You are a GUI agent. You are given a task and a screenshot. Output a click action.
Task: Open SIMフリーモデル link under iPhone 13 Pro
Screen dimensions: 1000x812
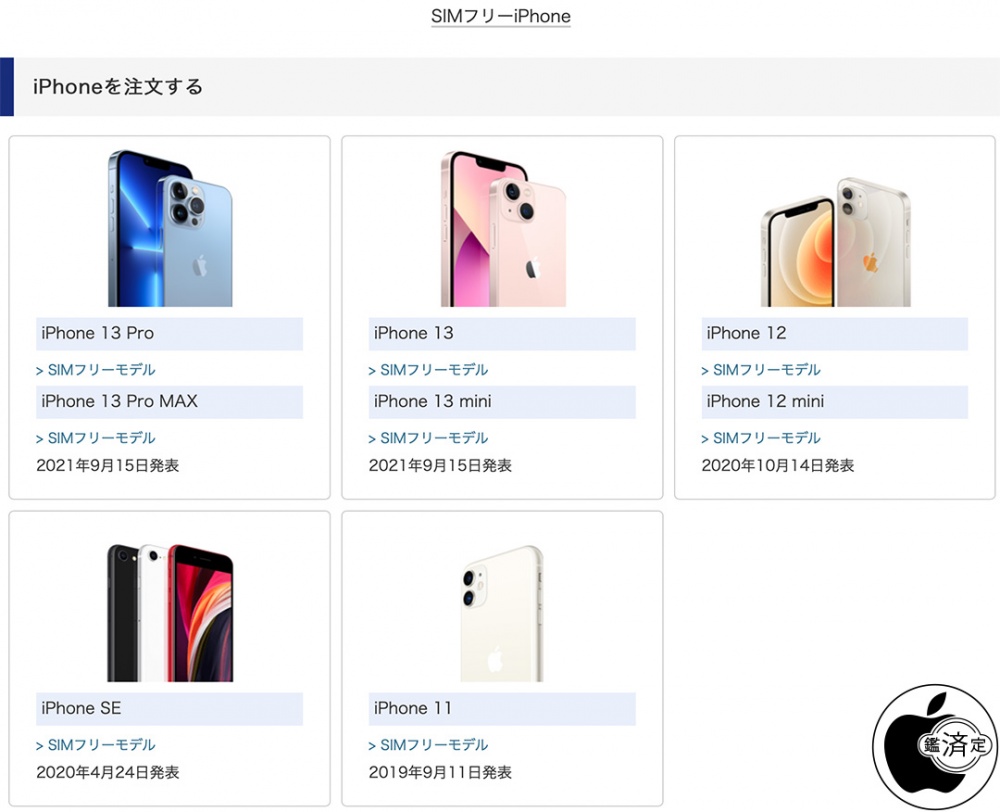tap(96, 369)
